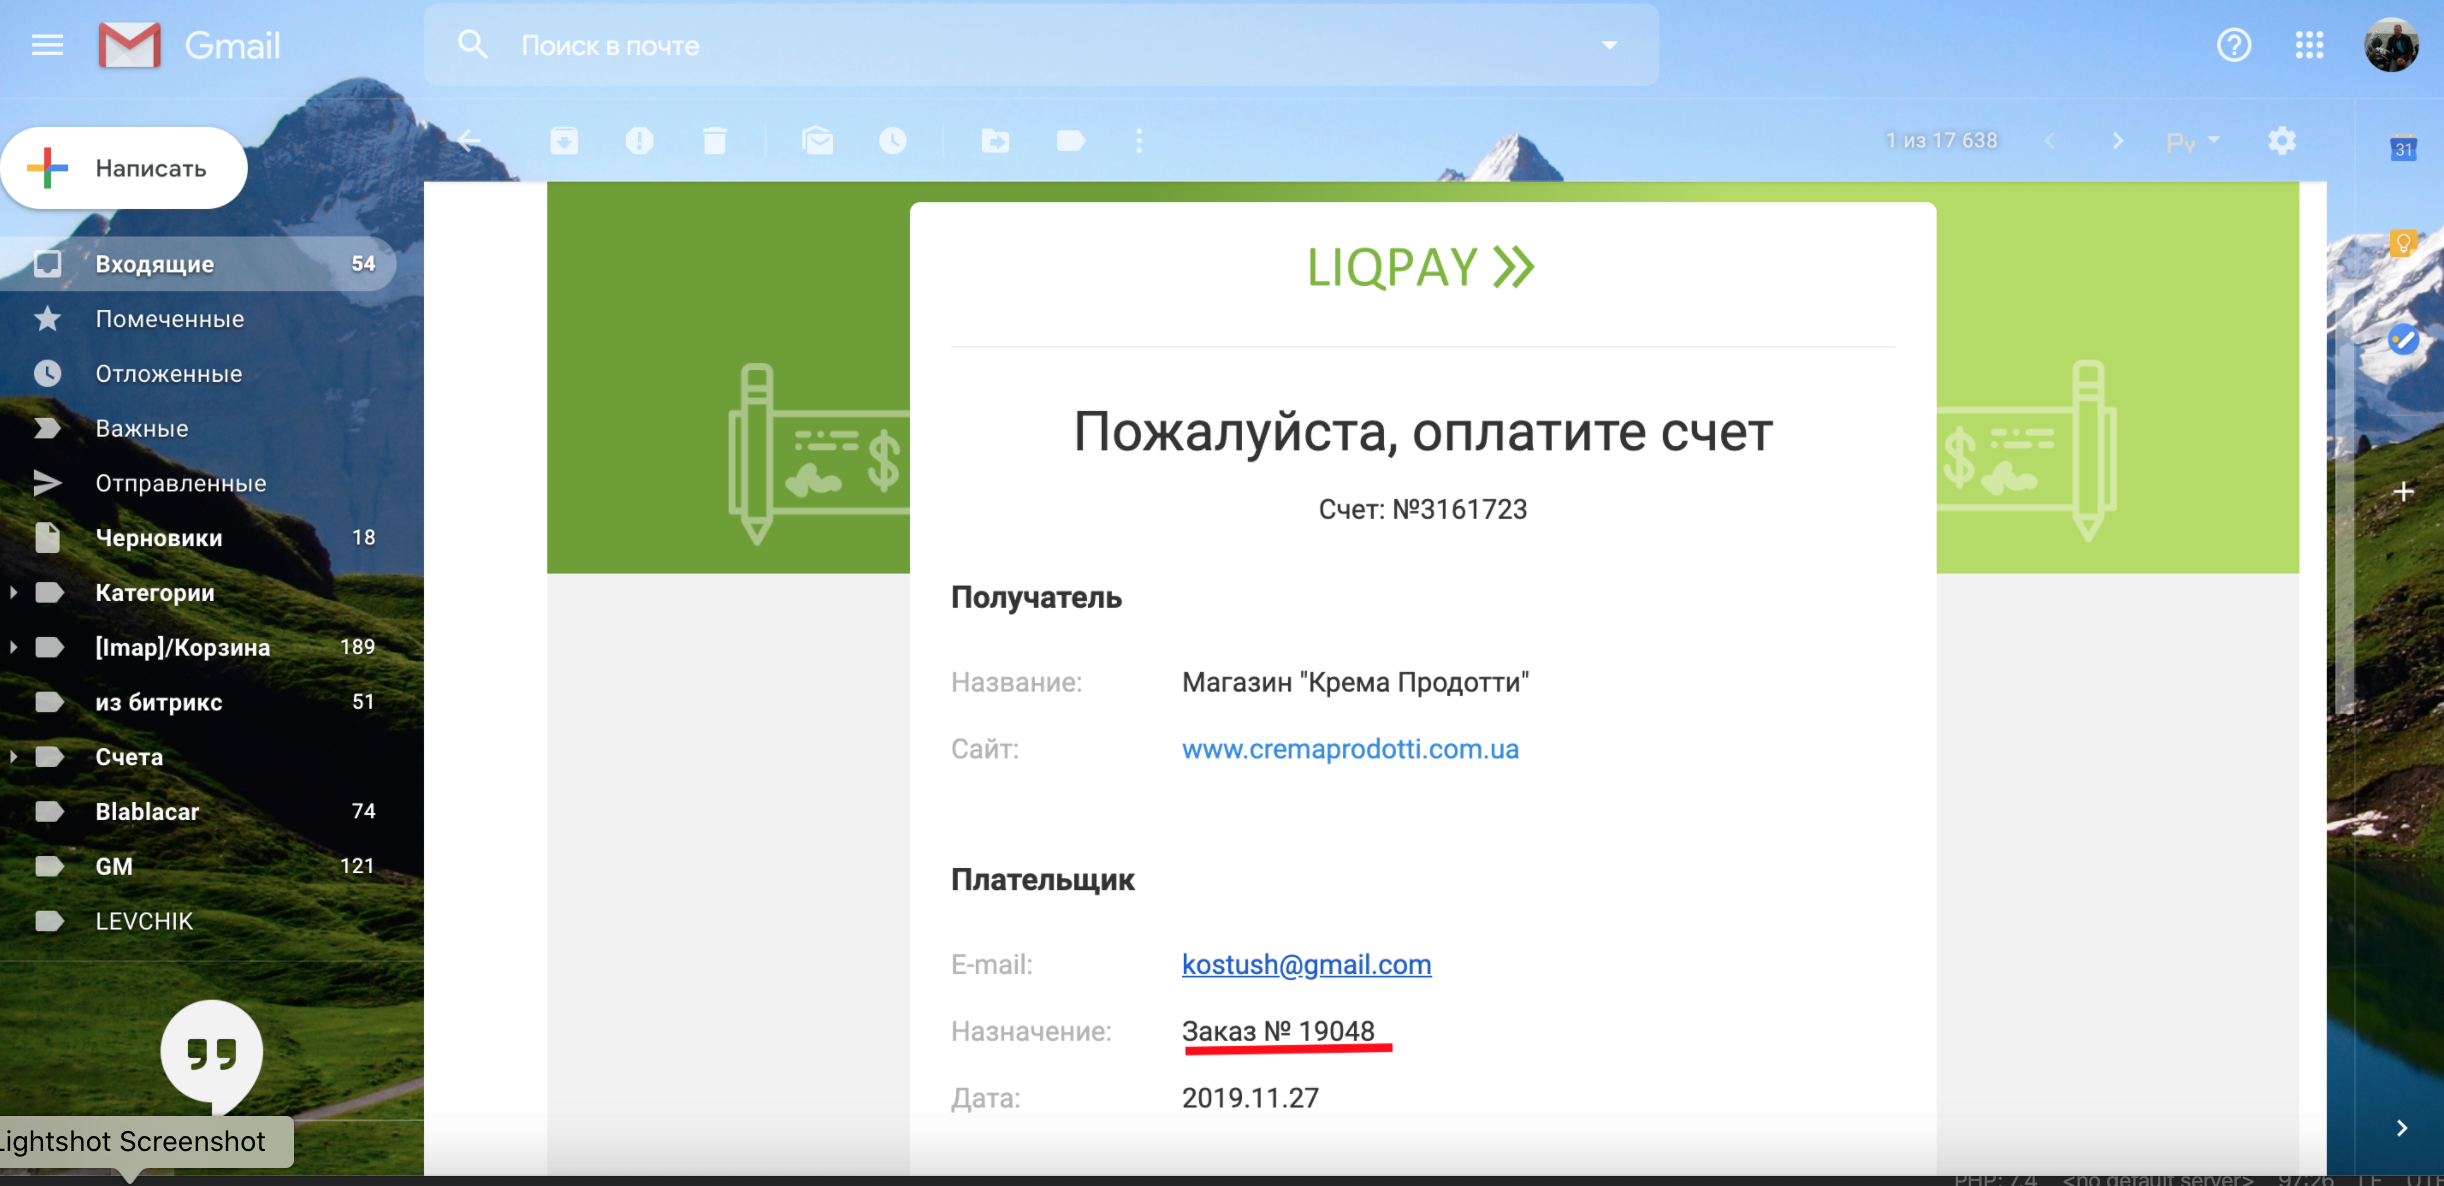Open the Google apps launcher grid

[2310, 44]
